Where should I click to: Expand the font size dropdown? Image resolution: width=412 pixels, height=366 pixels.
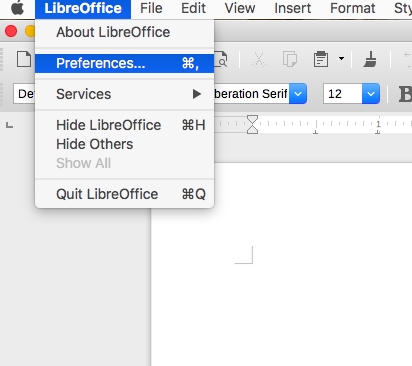[x=371, y=94]
